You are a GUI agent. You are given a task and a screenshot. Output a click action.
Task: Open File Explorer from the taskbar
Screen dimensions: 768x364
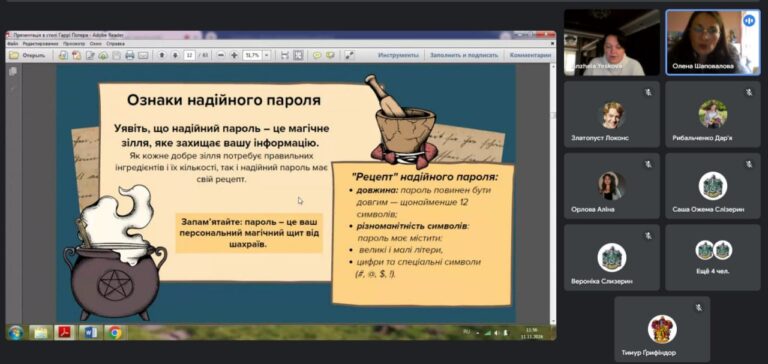click(x=41, y=333)
